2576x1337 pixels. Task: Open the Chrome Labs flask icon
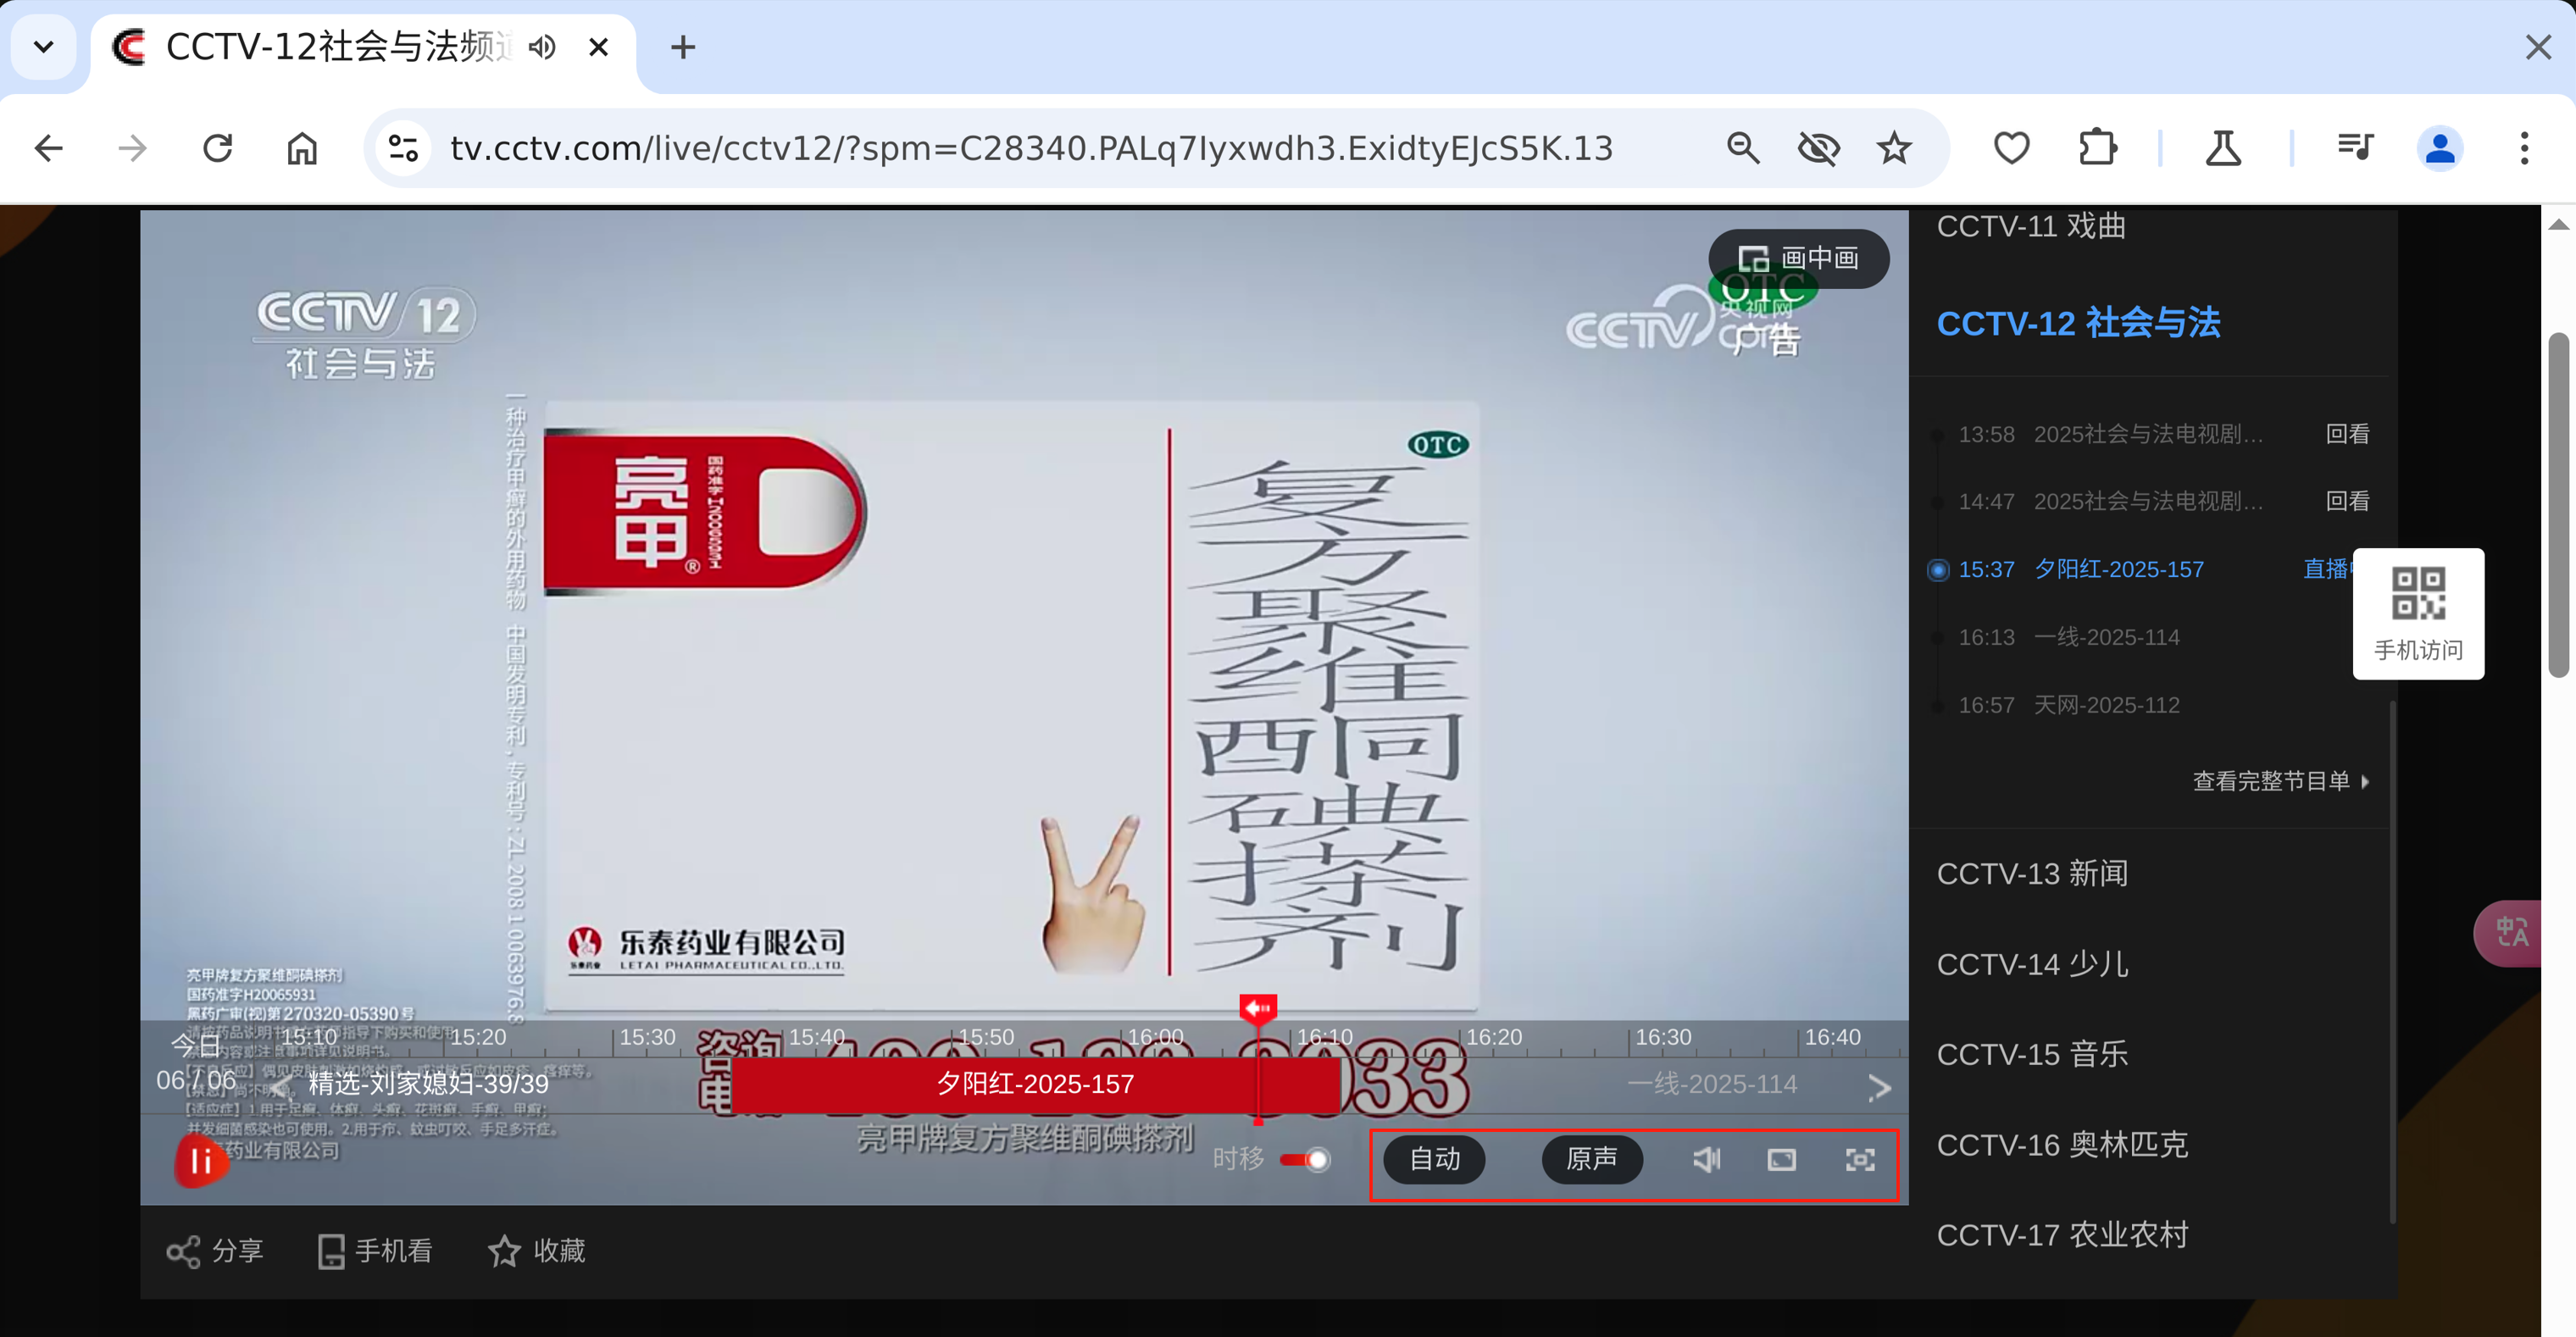tap(2223, 149)
